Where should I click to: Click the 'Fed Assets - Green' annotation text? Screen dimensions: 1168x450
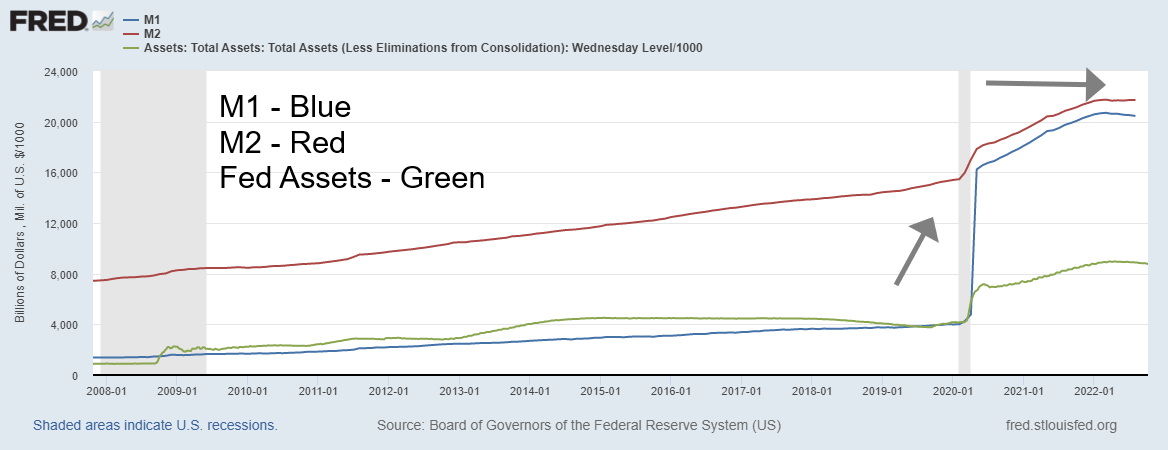(352, 179)
